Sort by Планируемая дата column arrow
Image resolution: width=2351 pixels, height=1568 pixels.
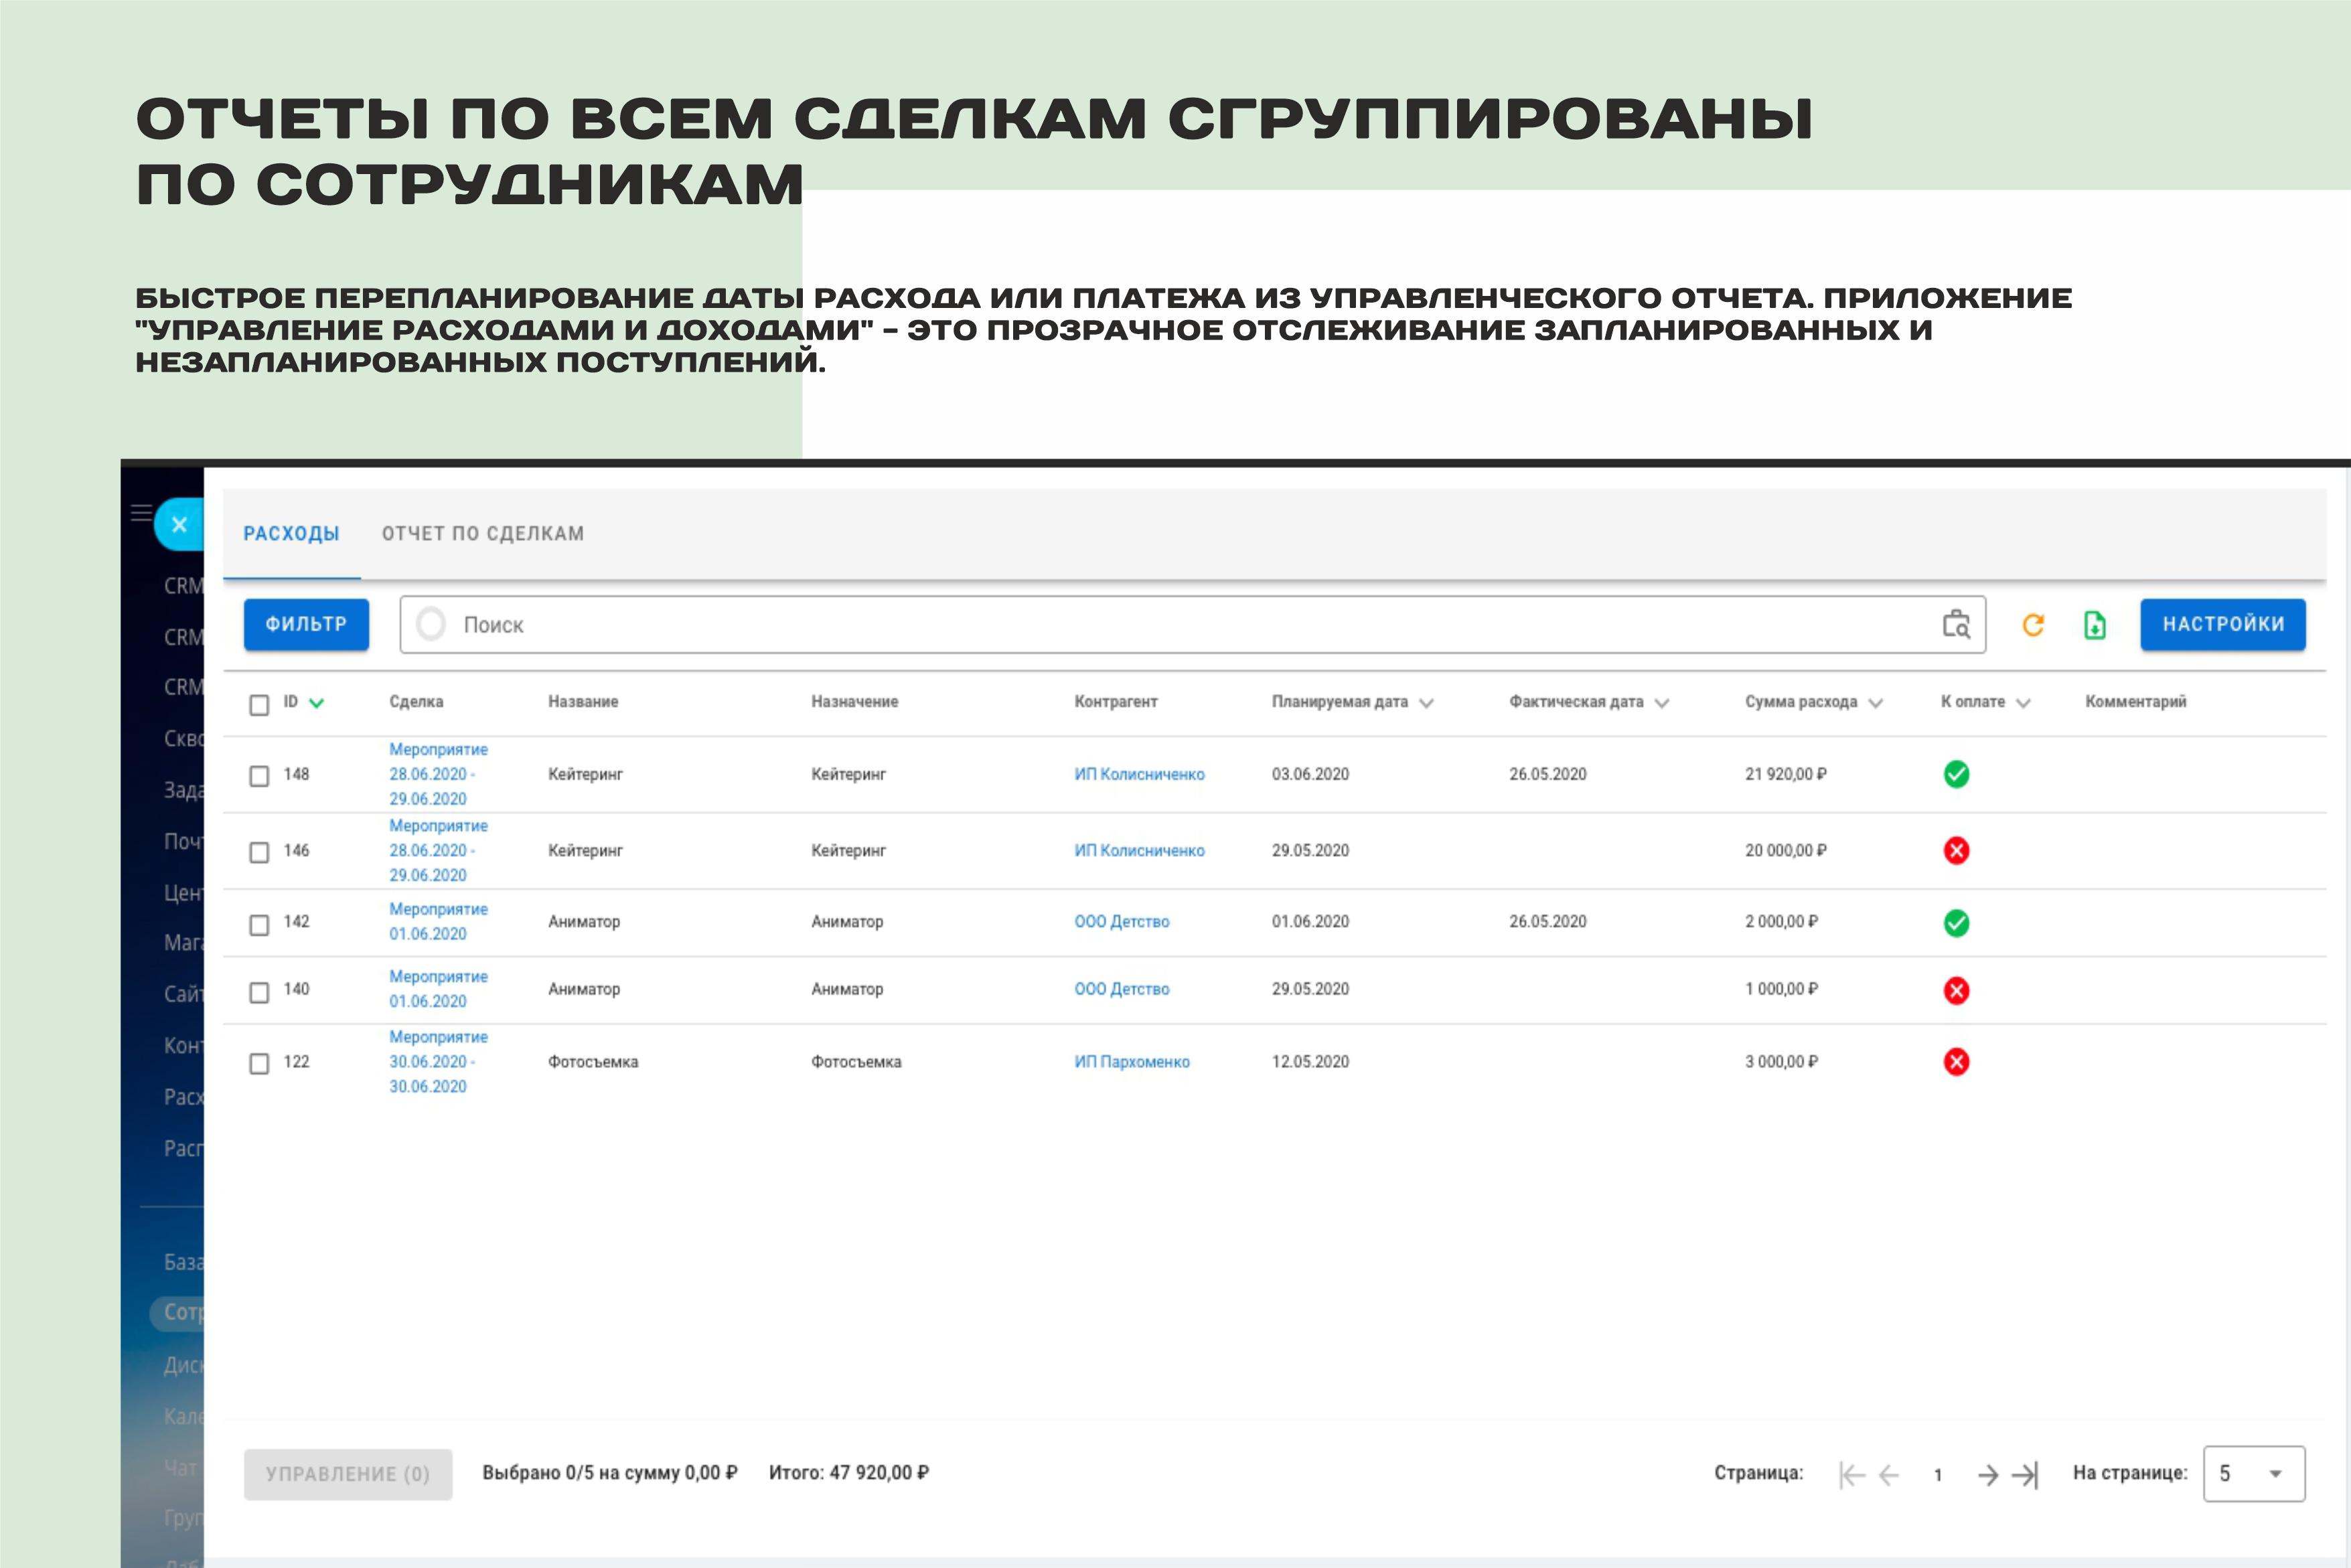[x=1426, y=703]
